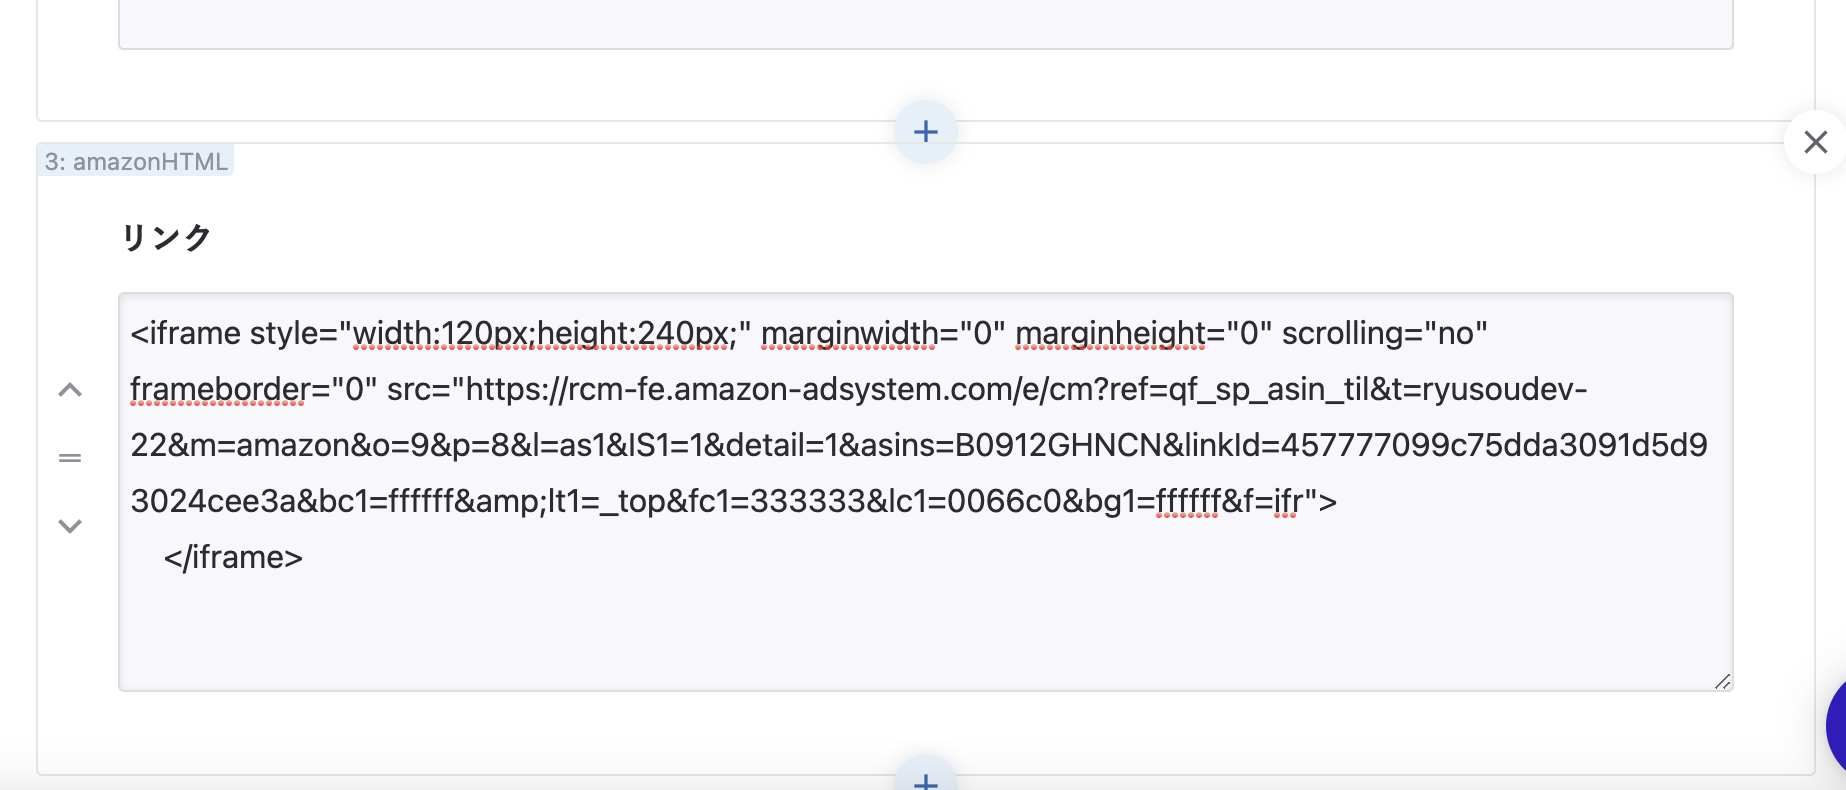
Task: Click the empty area below the iframe code
Action: [x=925, y=630]
